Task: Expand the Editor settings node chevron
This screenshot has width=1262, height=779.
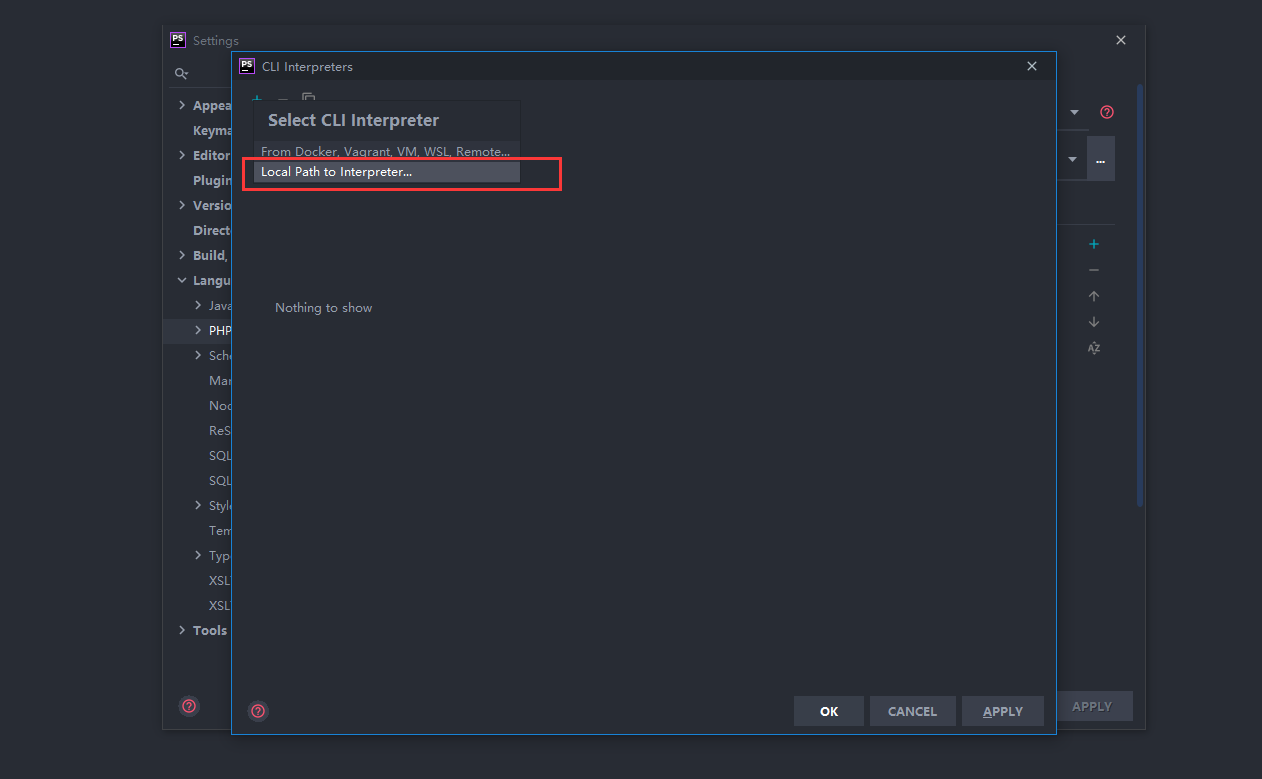Action: point(182,155)
